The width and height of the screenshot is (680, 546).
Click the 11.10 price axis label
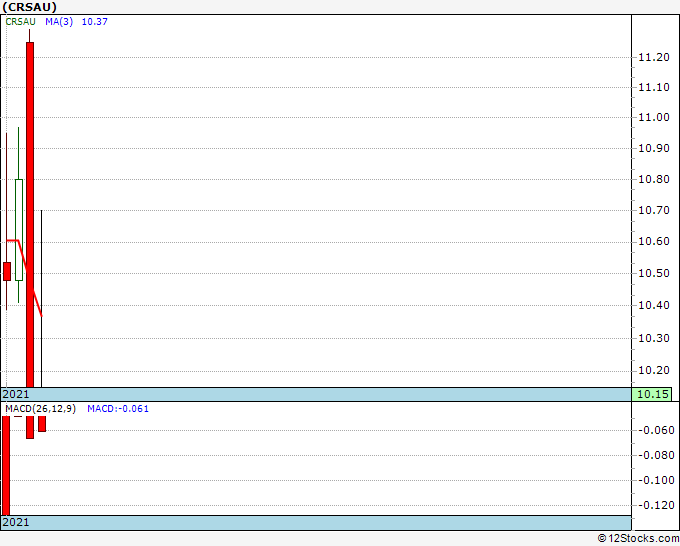point(654,87)
